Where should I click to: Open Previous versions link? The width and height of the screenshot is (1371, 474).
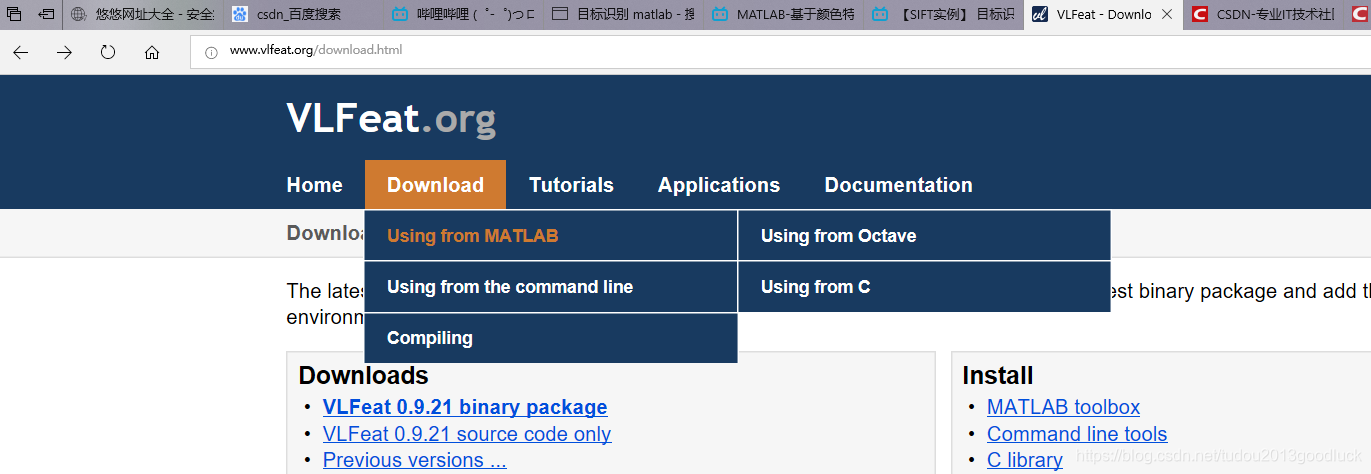(415, 460)
